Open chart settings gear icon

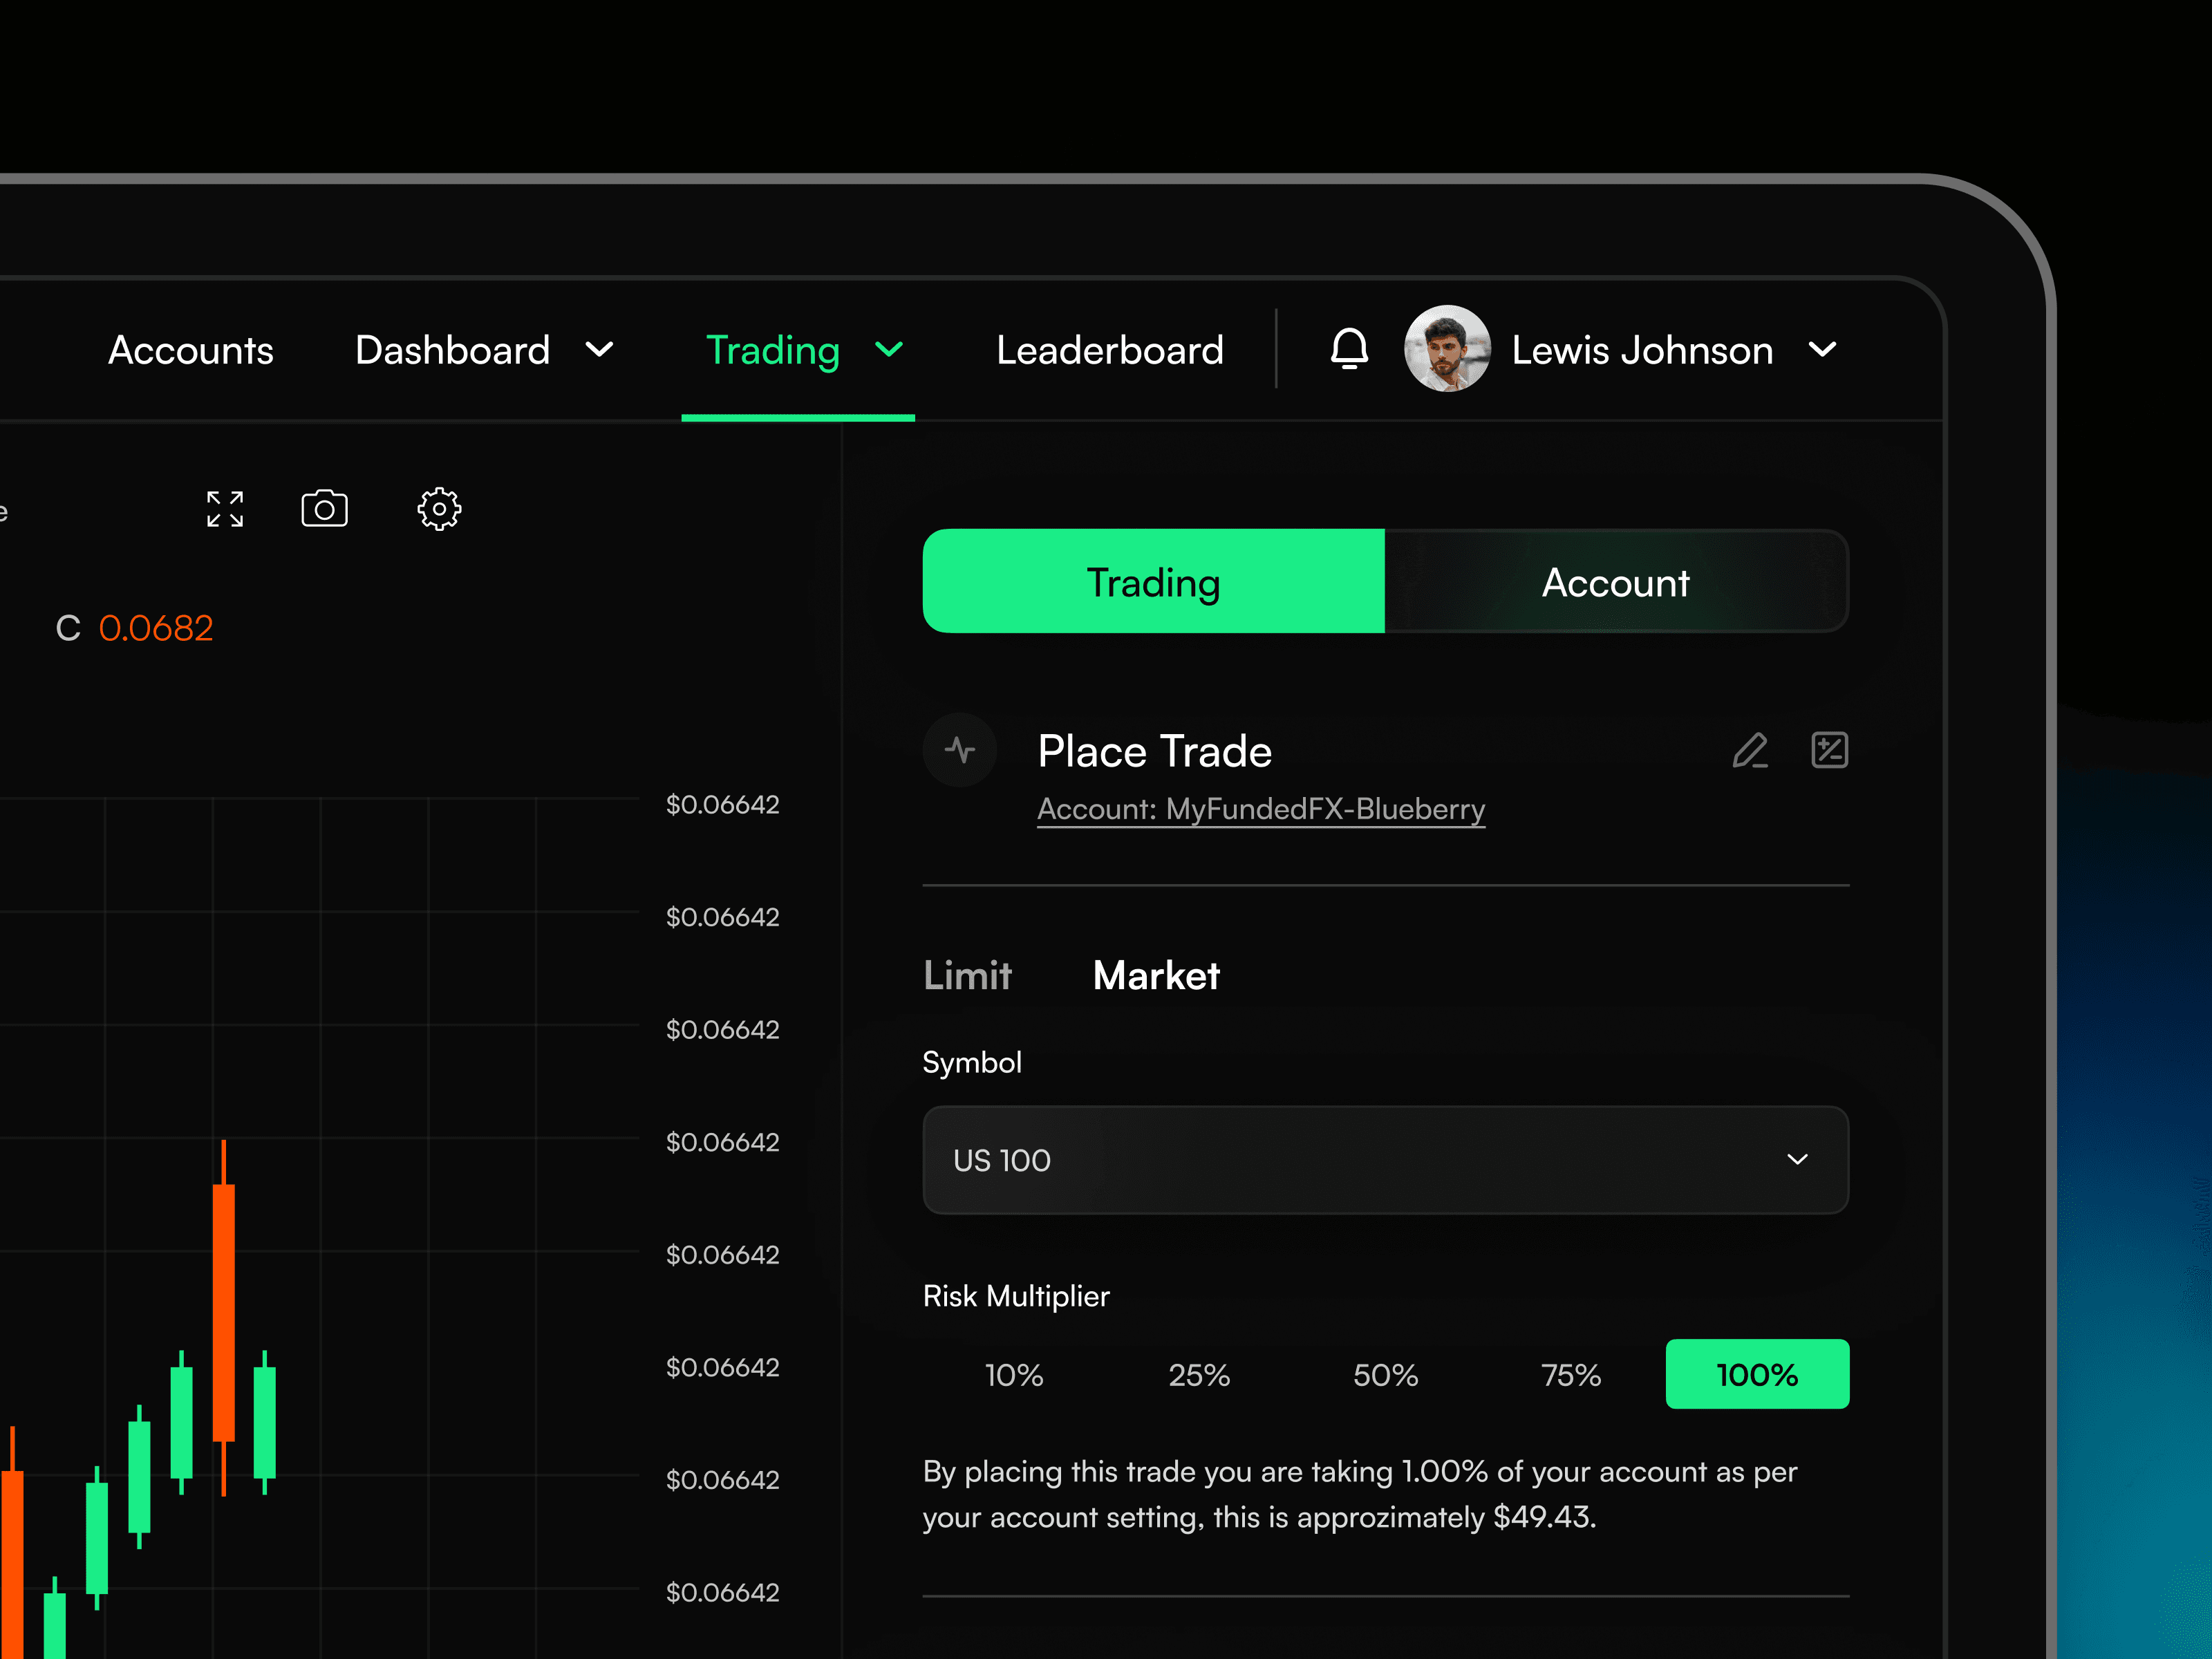tap(439, 509)
